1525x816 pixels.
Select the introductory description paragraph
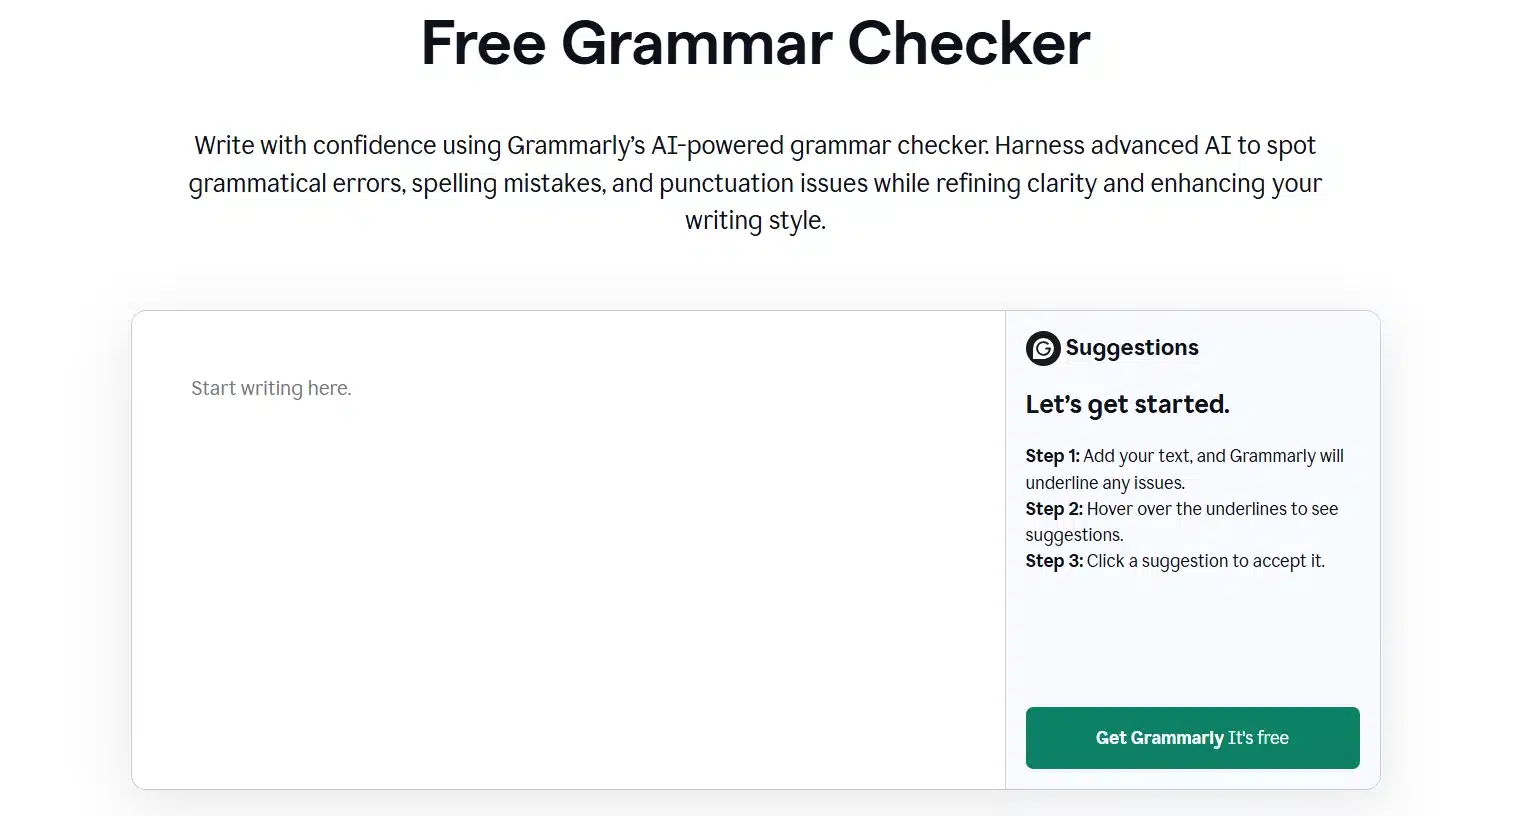[755, 182]
